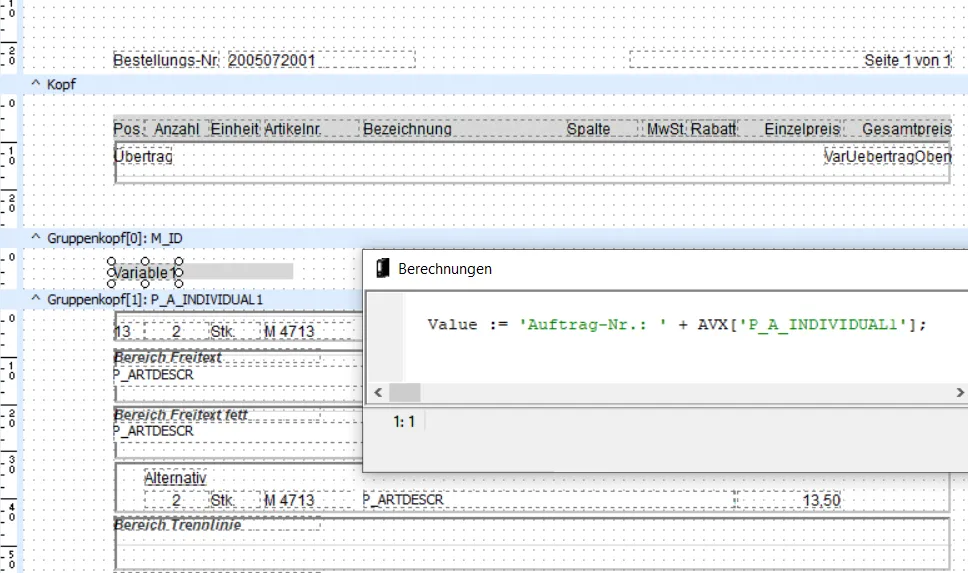
Task: Collapse the Gruppenkopf[1]: P_A_INDIVIDUAL1 band
Action: coord(36,299)
